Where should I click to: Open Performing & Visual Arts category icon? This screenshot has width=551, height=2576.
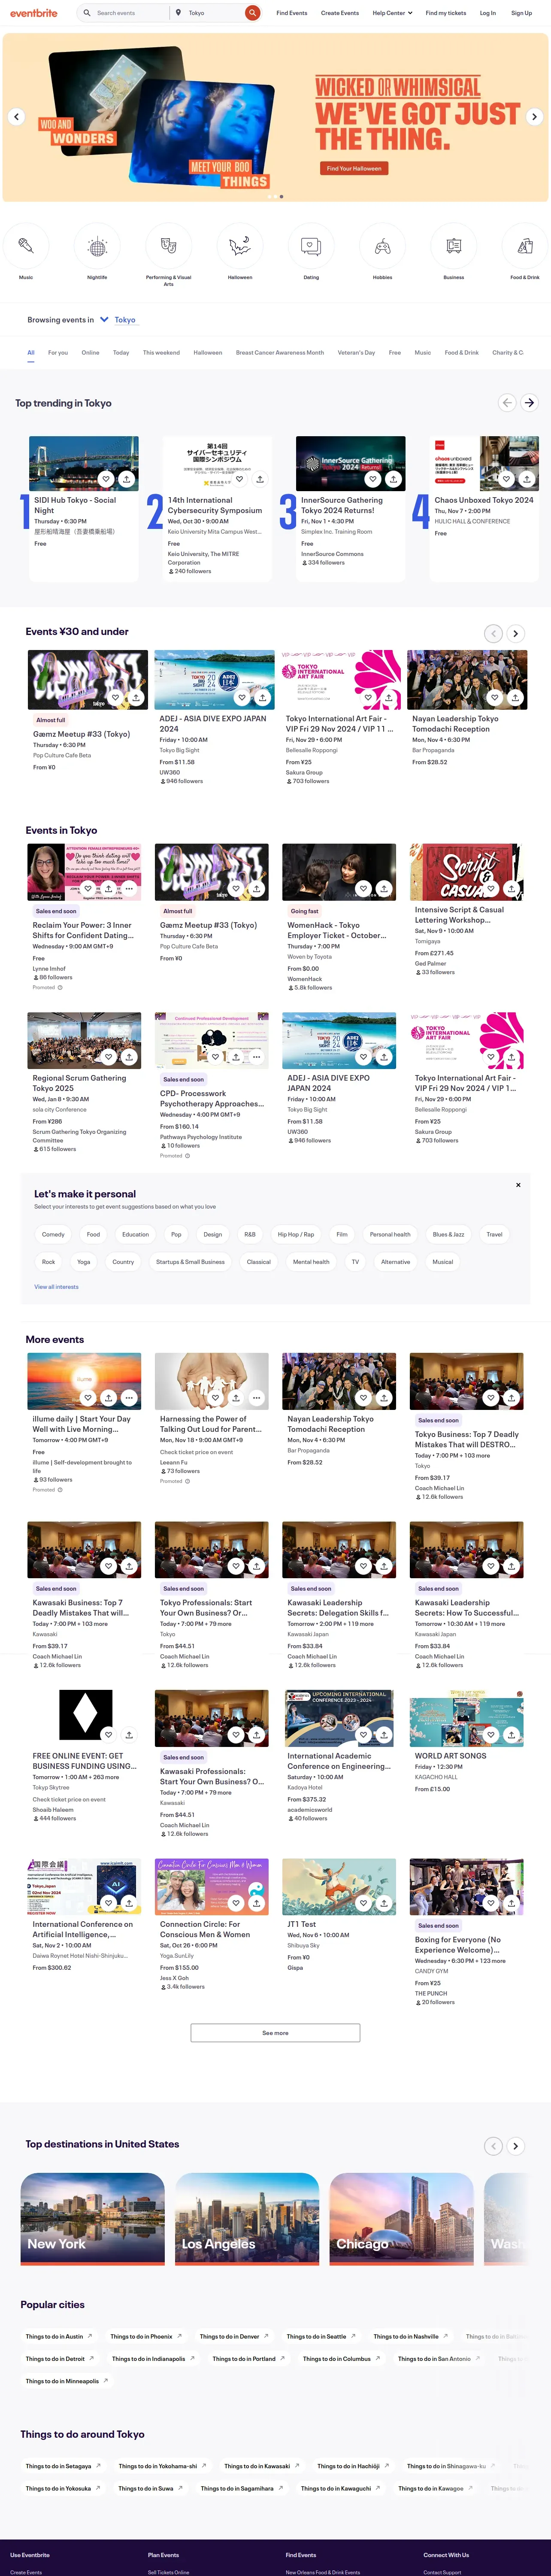(168, 245)
